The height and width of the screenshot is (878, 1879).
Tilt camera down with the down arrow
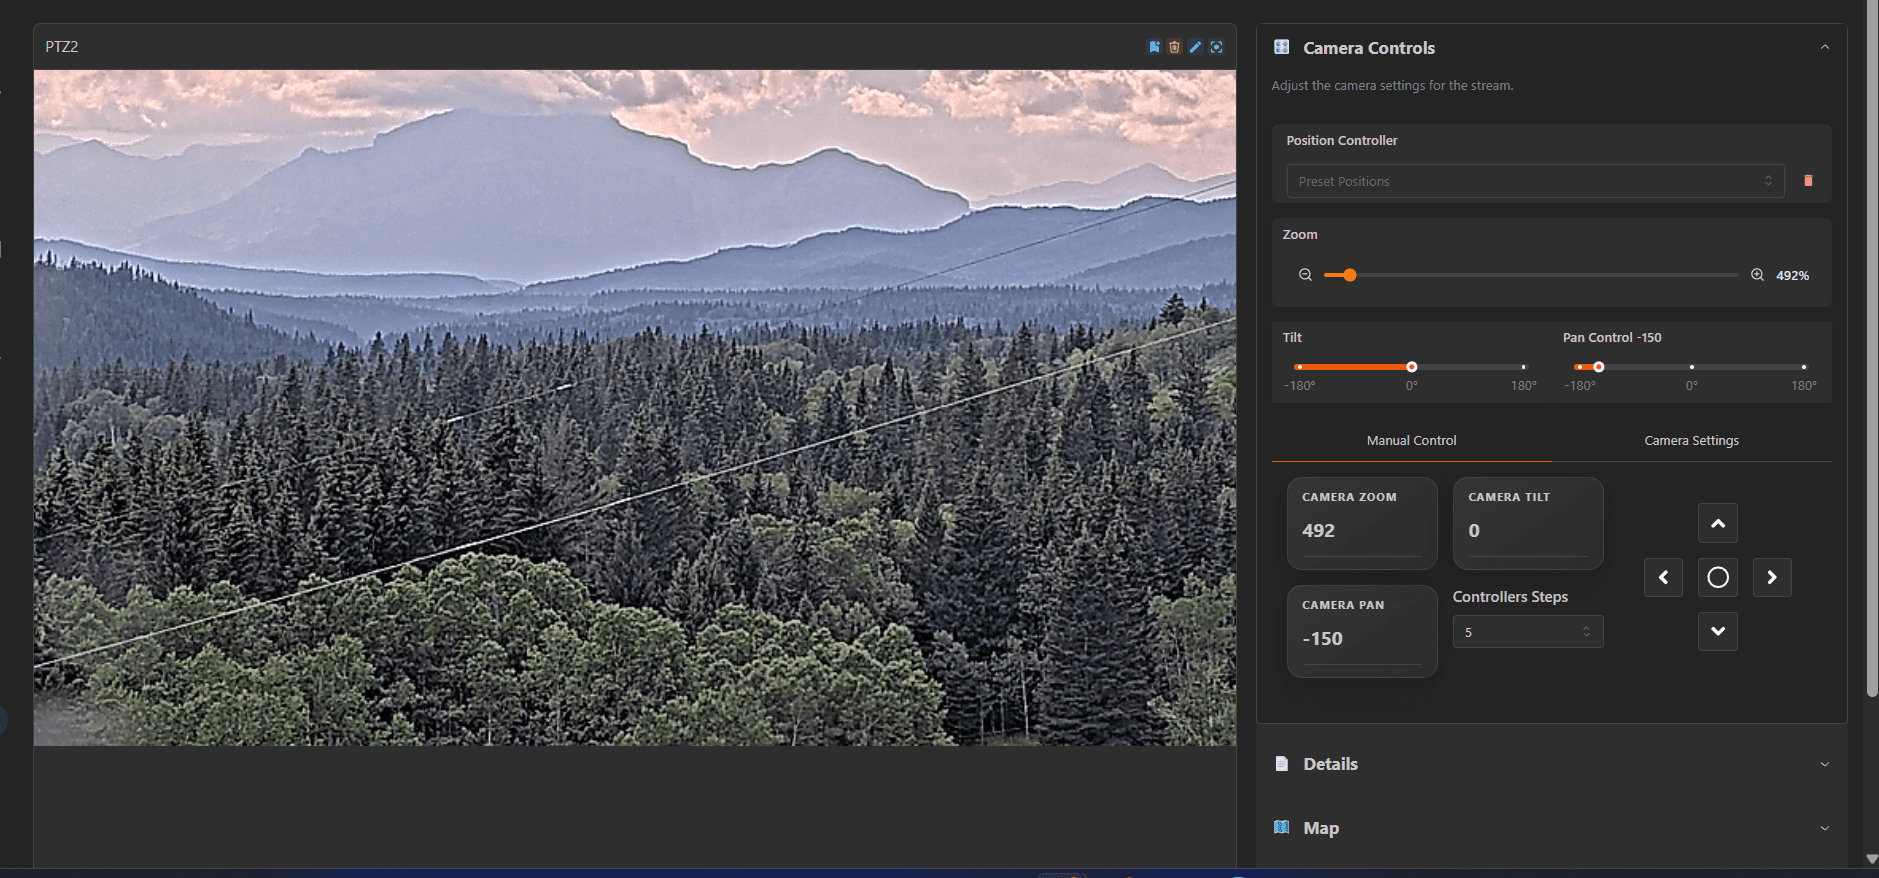tap(1718, 631)
